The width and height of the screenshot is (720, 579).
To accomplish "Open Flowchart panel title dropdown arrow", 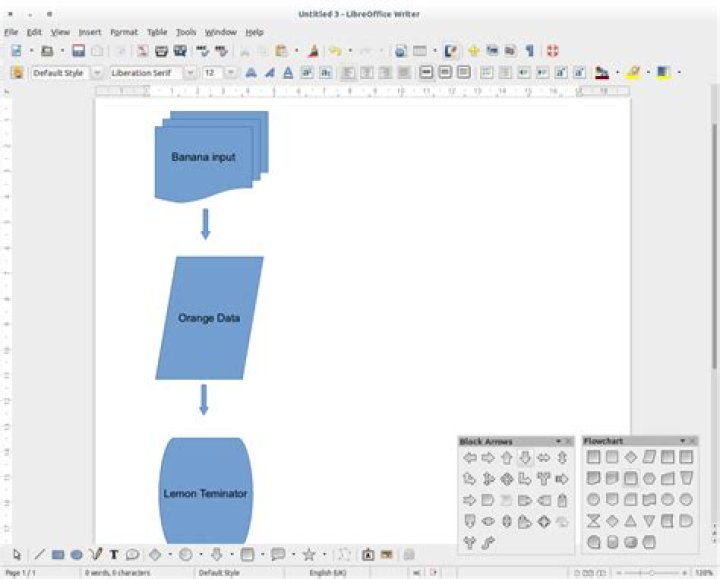I will 682,441.
